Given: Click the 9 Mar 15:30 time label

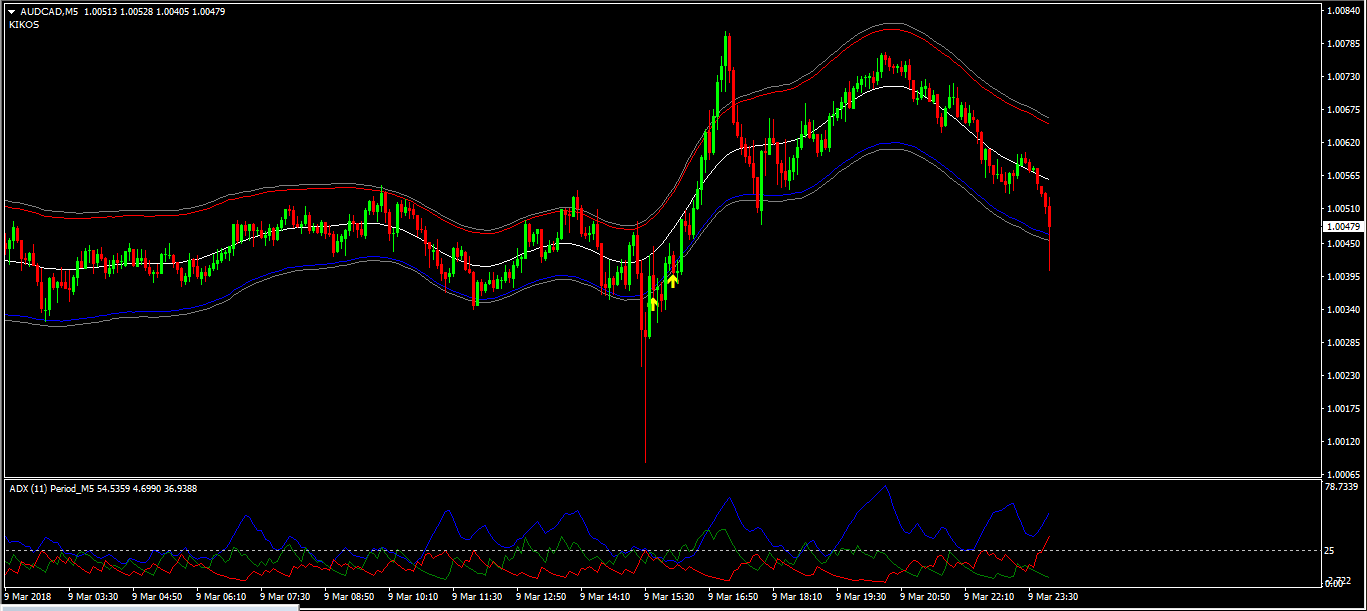Looking at the screenshot, I should click(x=669, y=597).
